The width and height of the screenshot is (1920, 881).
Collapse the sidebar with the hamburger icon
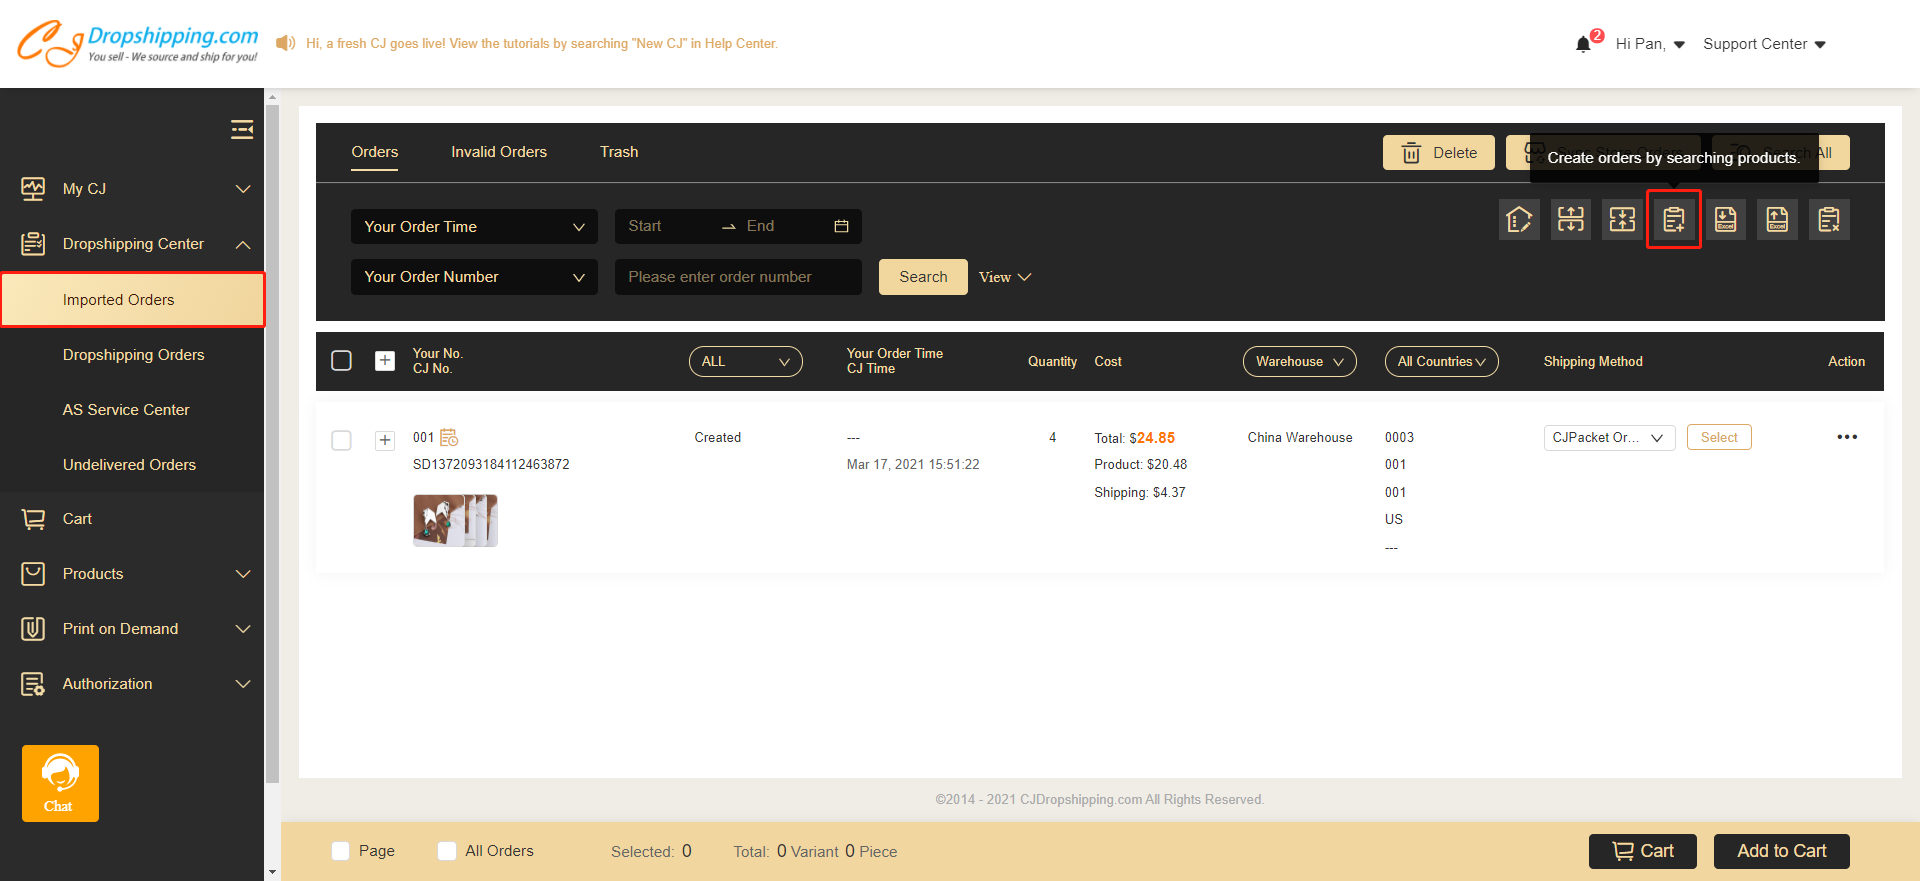(242, 130)
